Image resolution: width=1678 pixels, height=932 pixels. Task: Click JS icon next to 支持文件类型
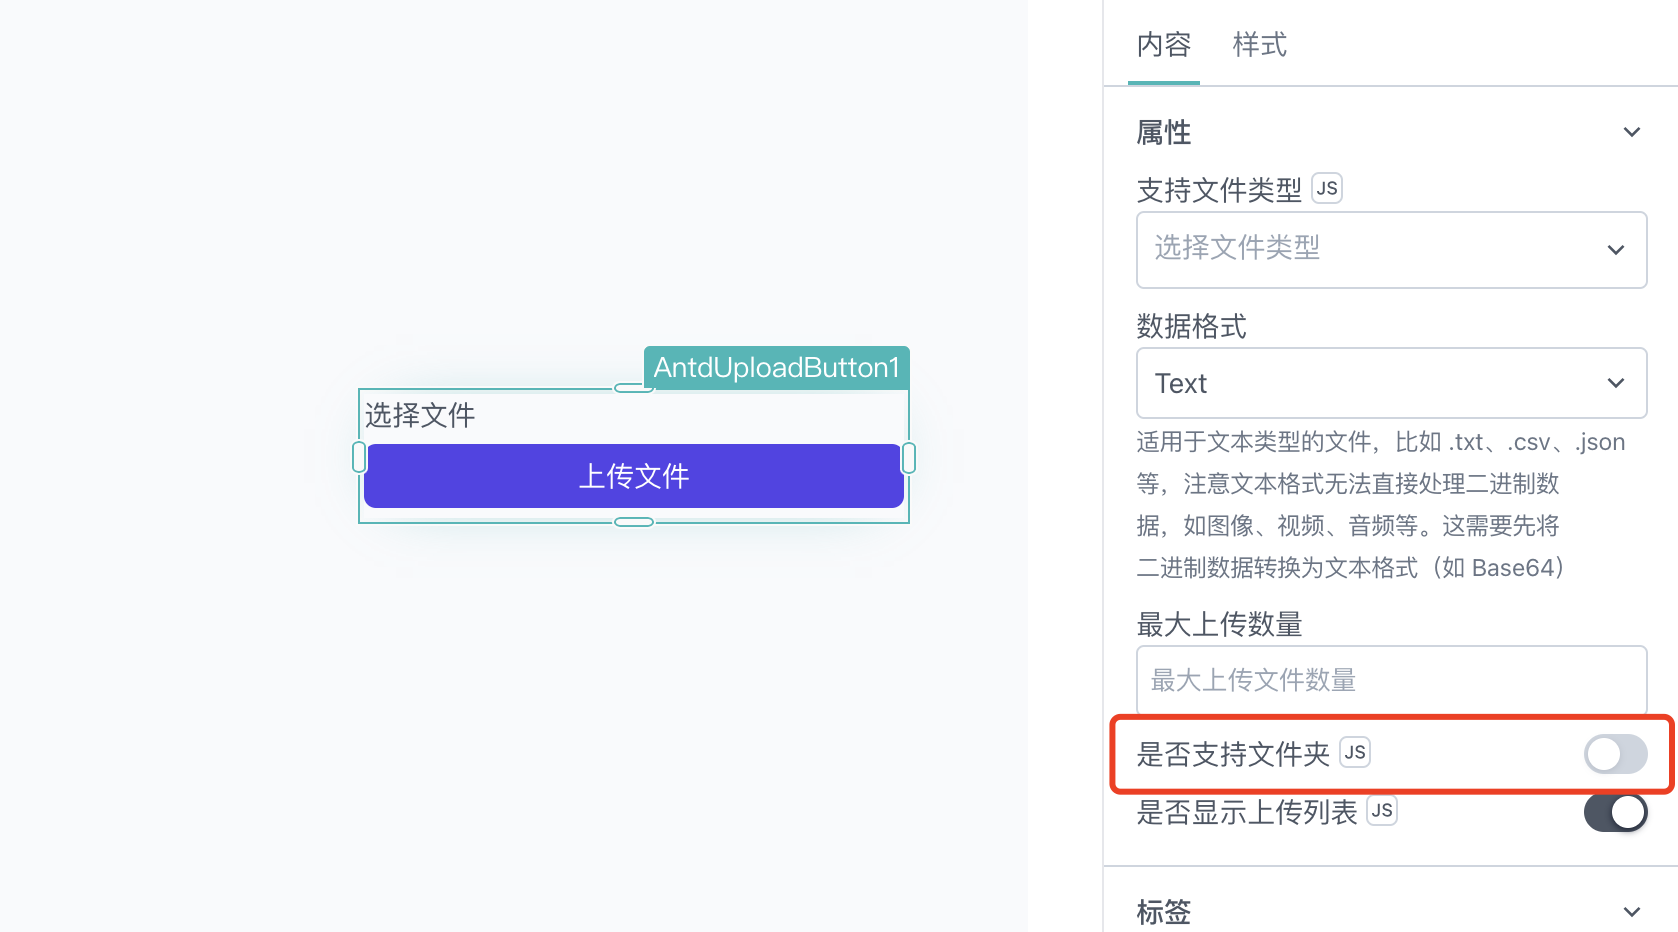[1327, 188]
